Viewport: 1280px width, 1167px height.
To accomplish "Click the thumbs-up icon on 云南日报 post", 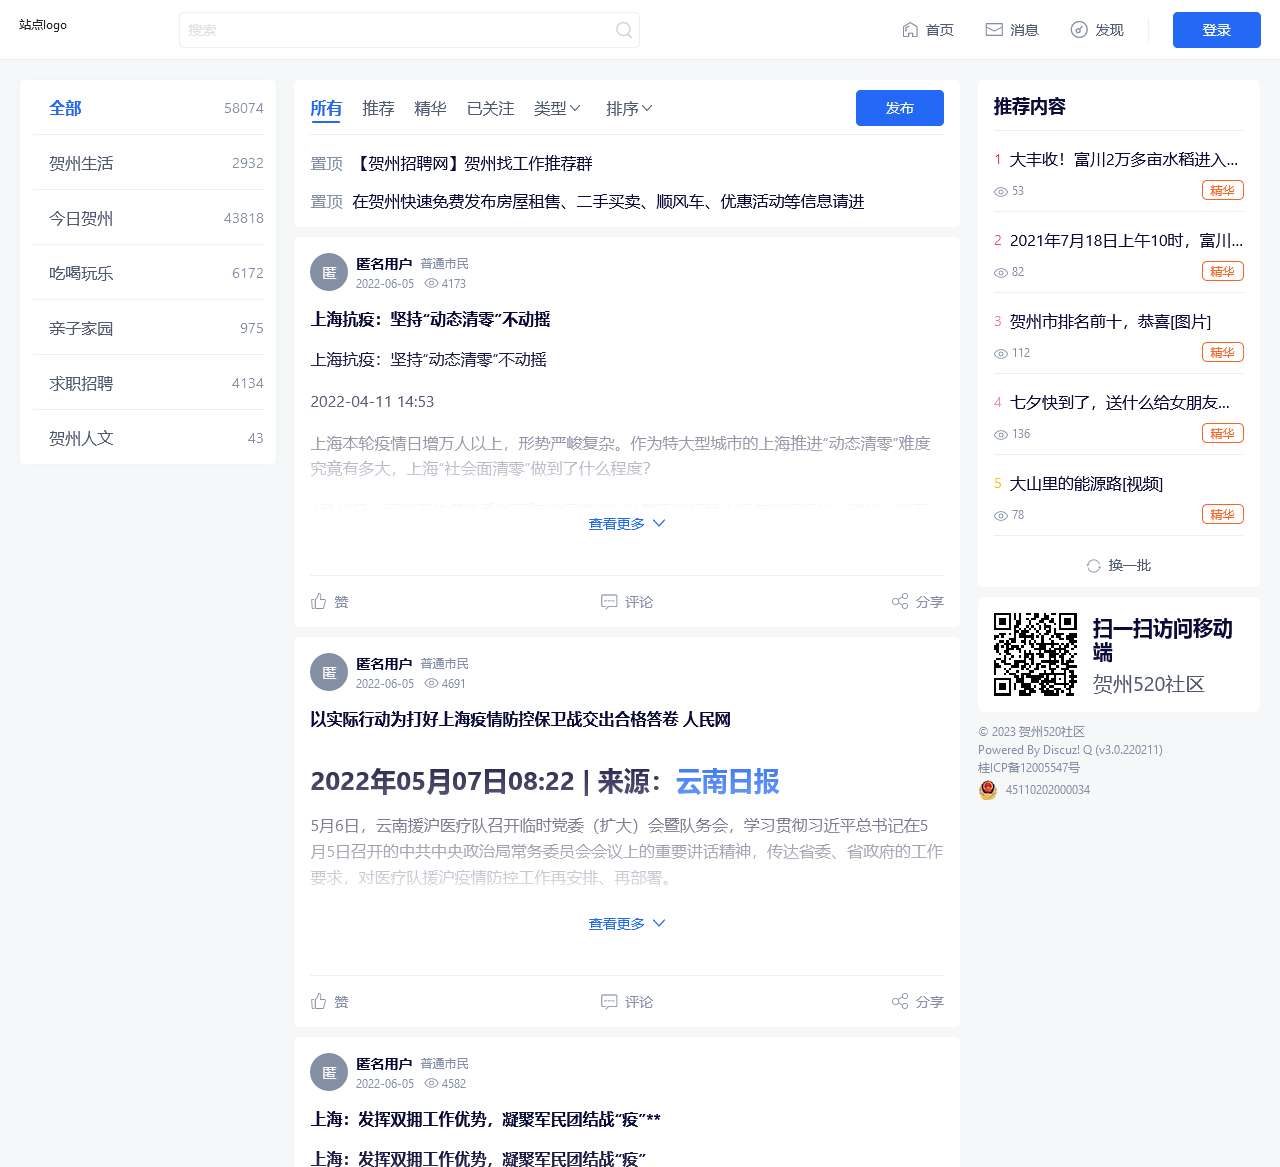I will [318, 1001].
